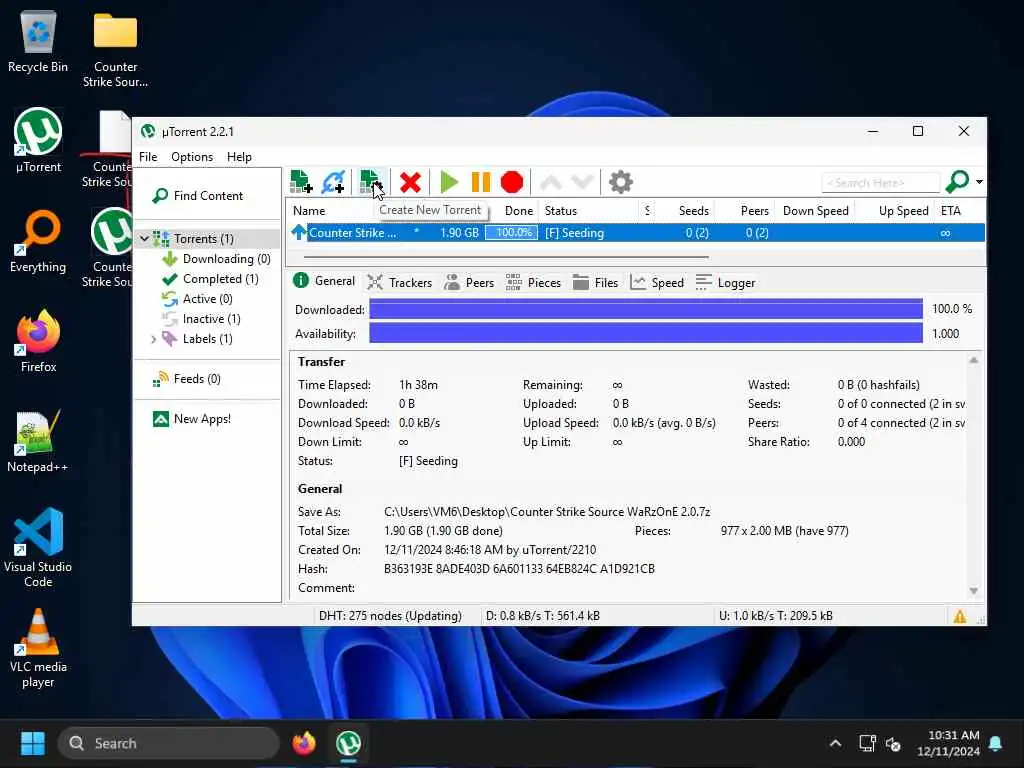This screenshot has width=1024, height=768.
Task: Click Move Up Queue arrow icon
Action: 551,182
